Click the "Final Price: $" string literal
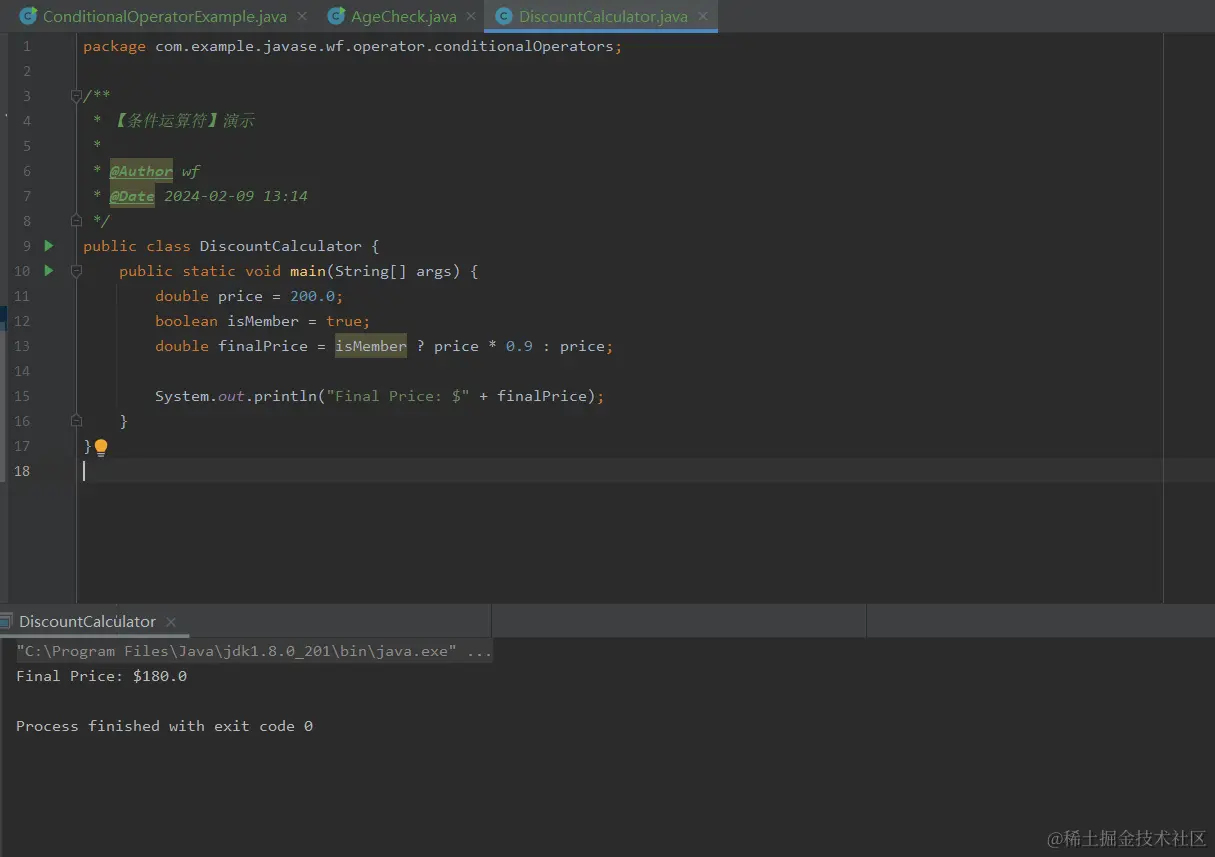Image resolution: width=1215 pixels, height=857 pixels. pos(398,396)
